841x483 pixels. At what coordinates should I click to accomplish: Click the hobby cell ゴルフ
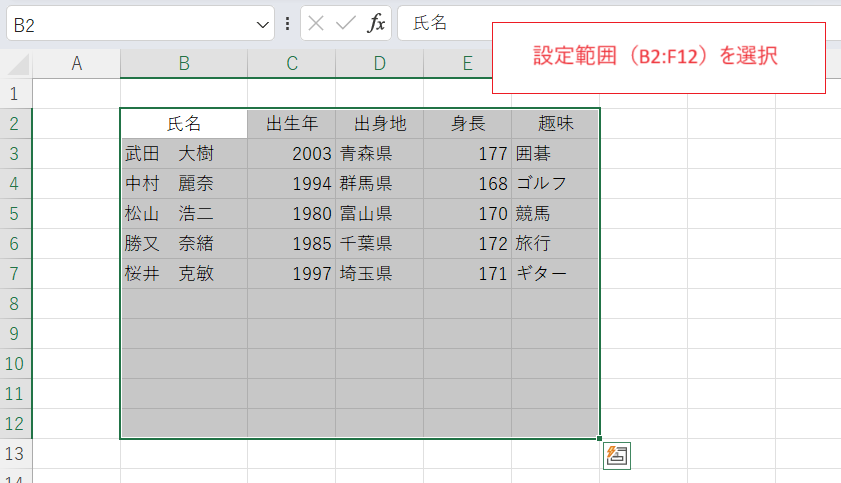(x=555, y=184)
